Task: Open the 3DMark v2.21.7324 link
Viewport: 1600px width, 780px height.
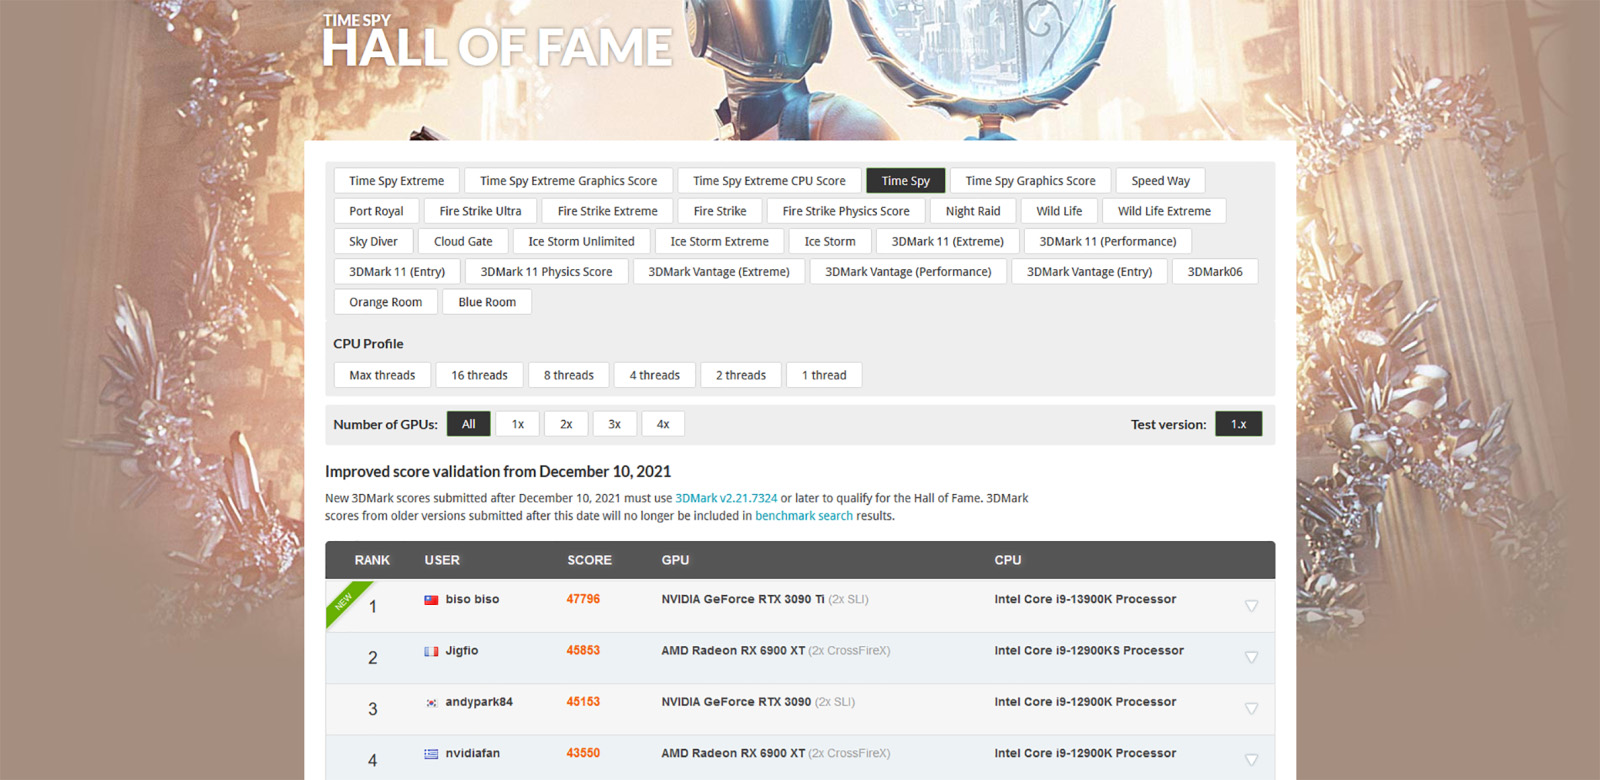Action: 726,498
